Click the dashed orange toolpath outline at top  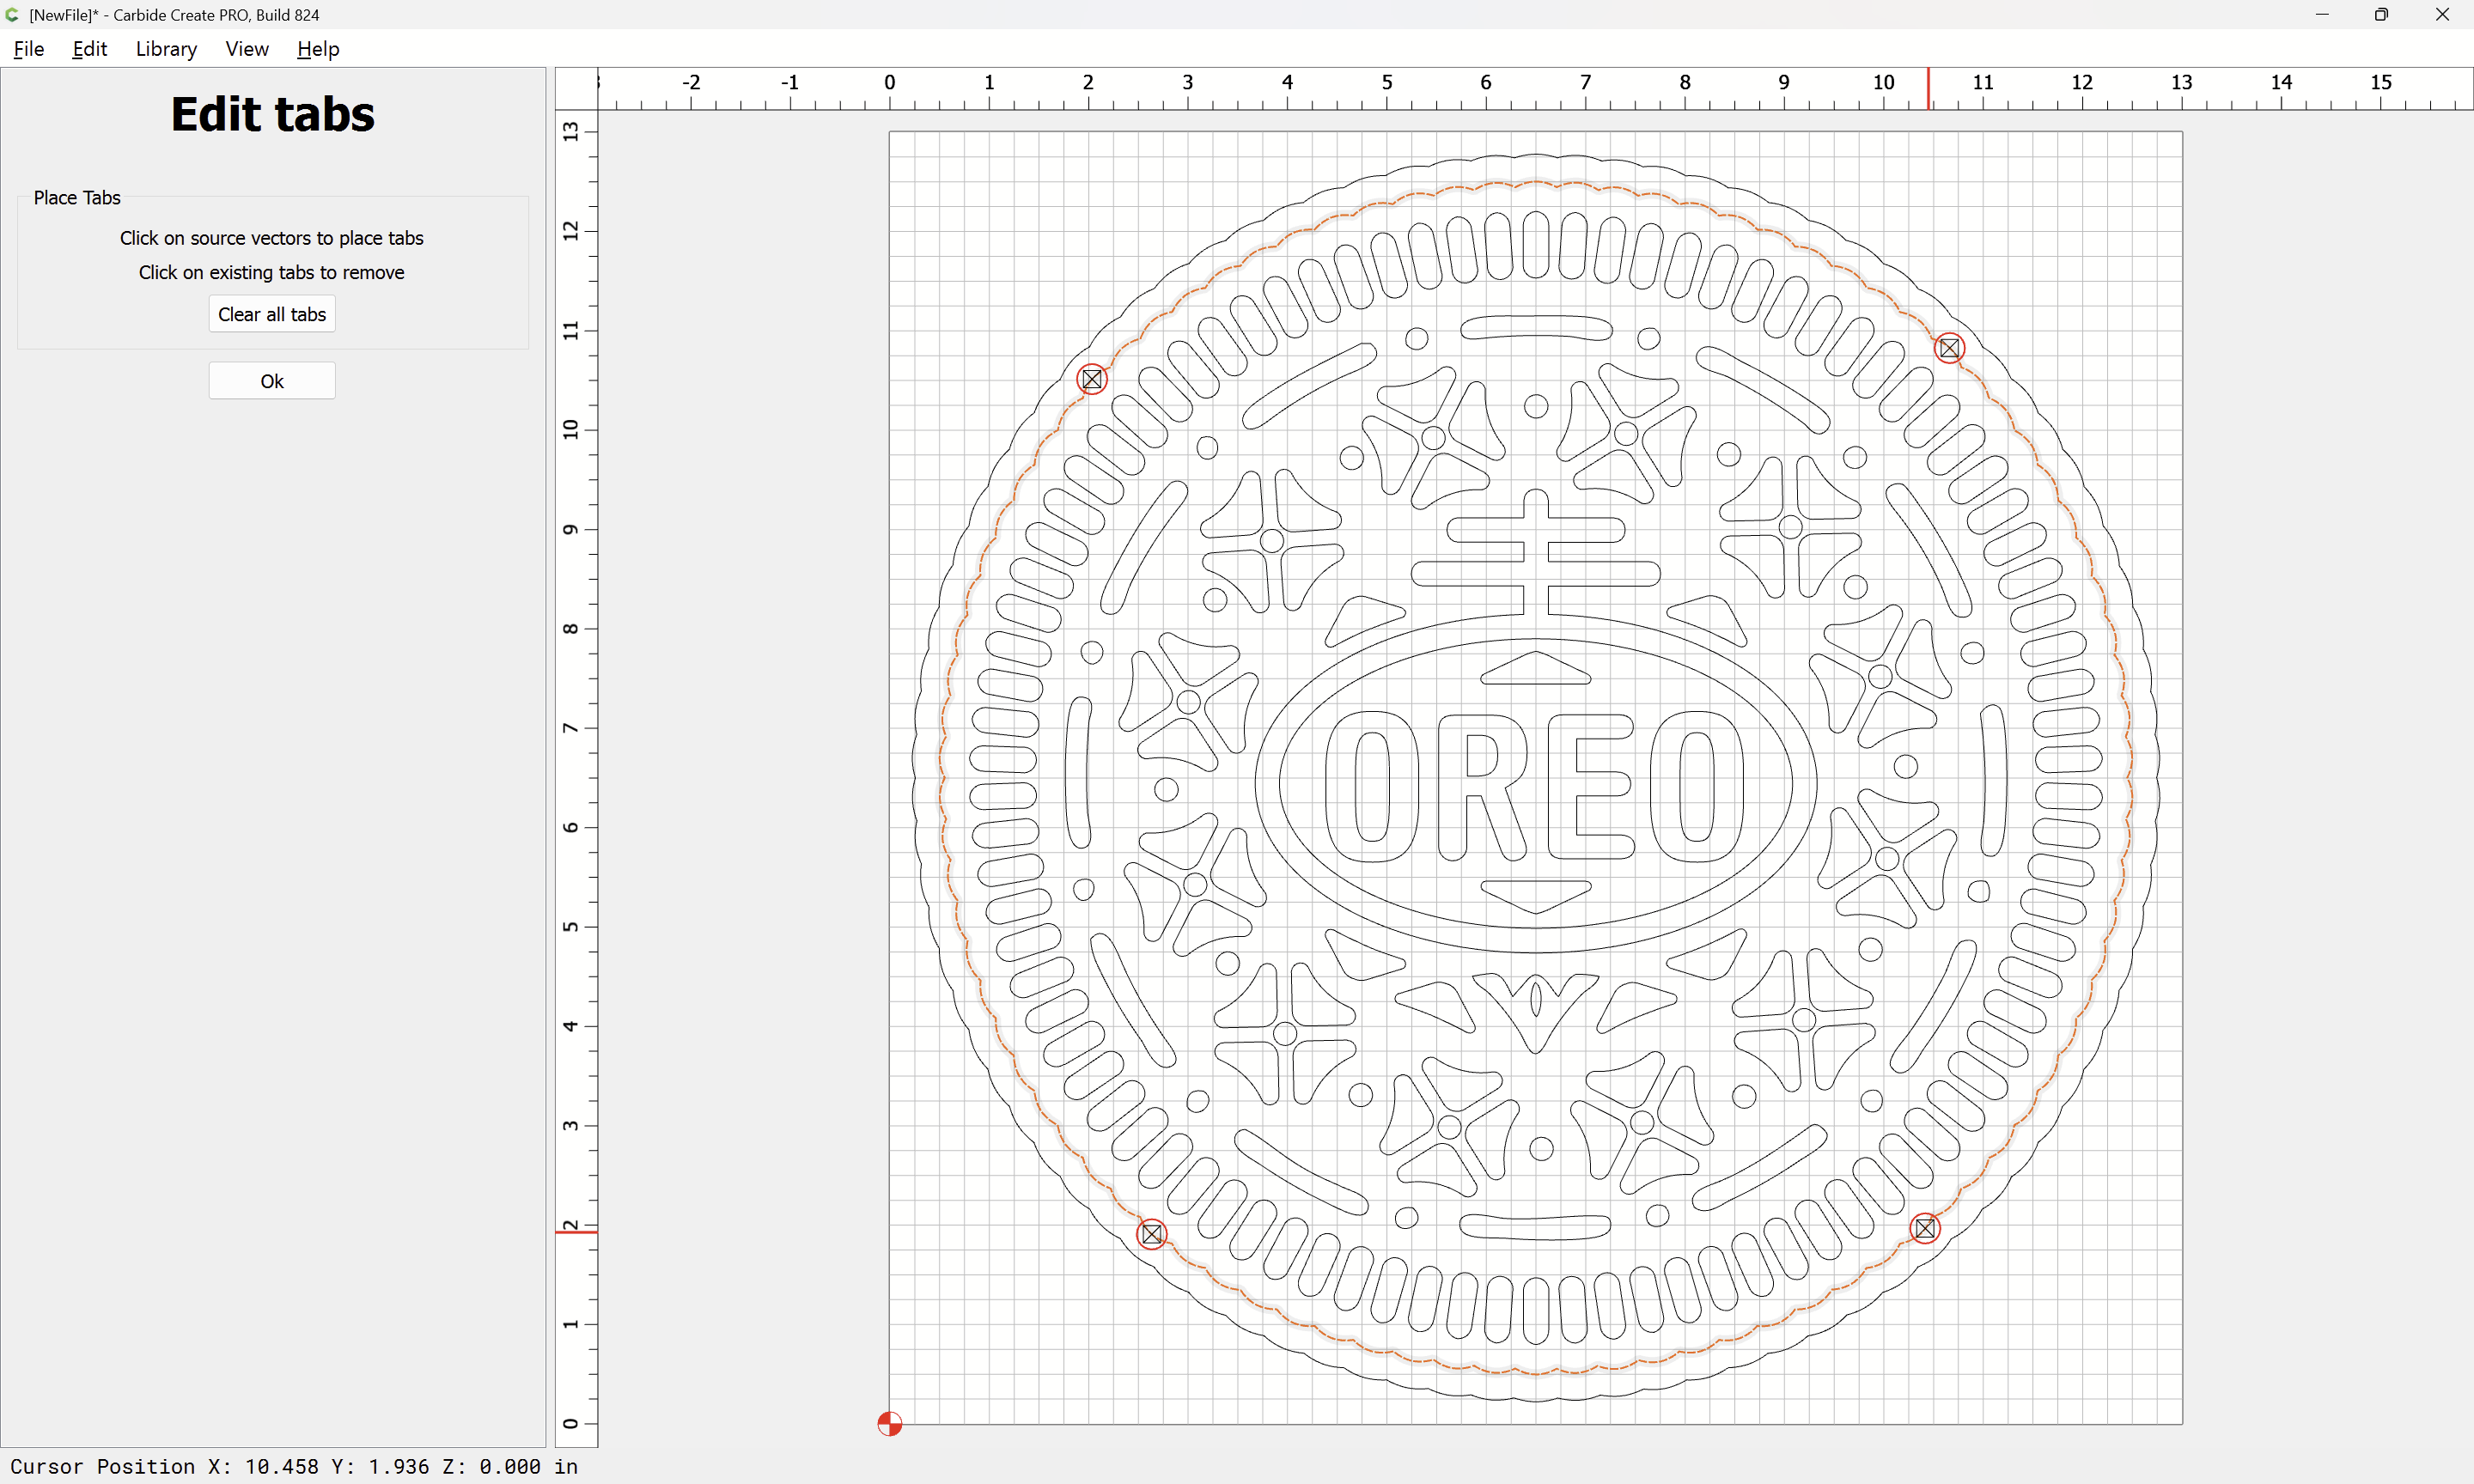(x=1536, y=182)
